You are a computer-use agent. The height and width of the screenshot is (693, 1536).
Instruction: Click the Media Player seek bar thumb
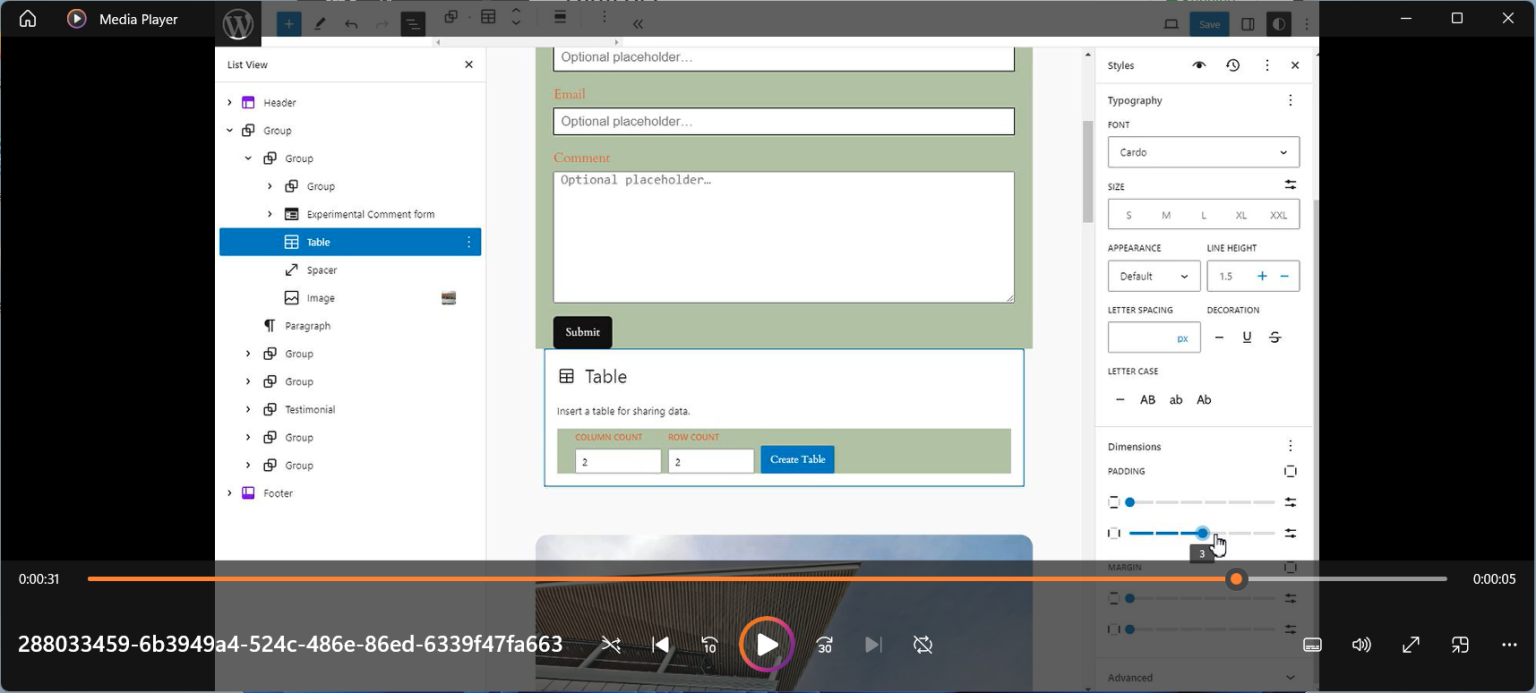click(1237, 579)
